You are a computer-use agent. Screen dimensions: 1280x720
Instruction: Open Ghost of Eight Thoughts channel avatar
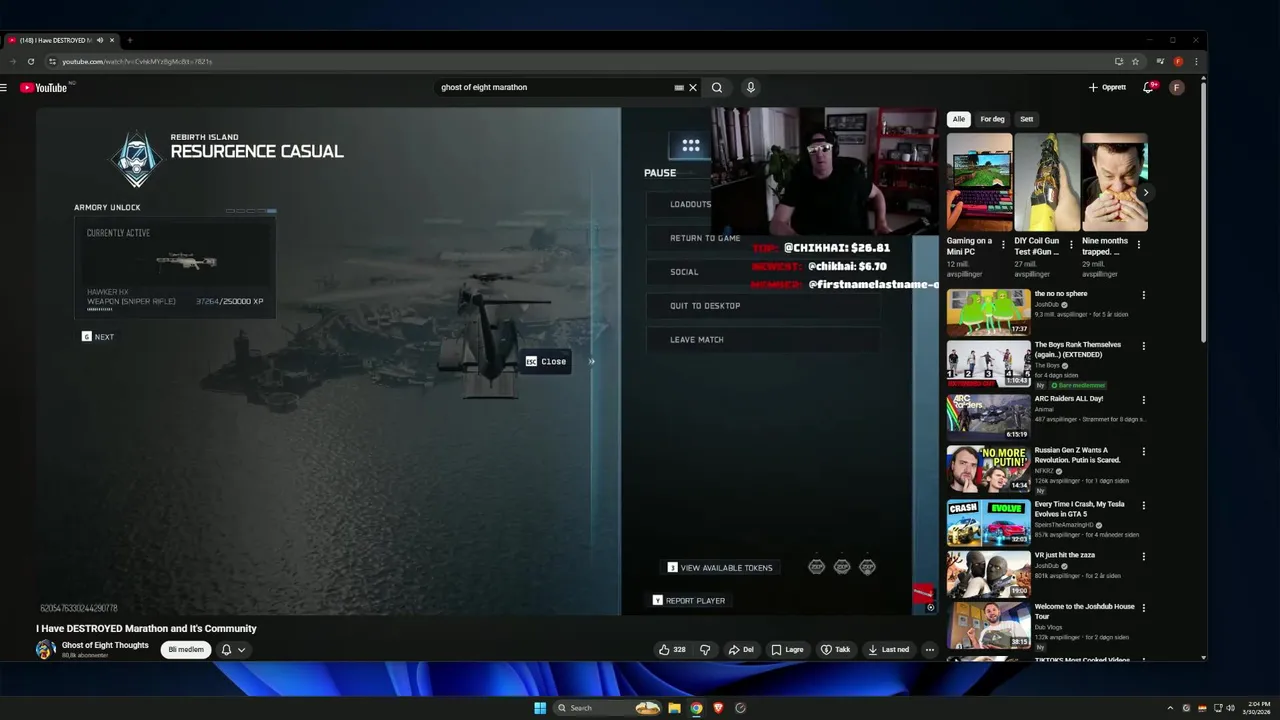[45, 650]
